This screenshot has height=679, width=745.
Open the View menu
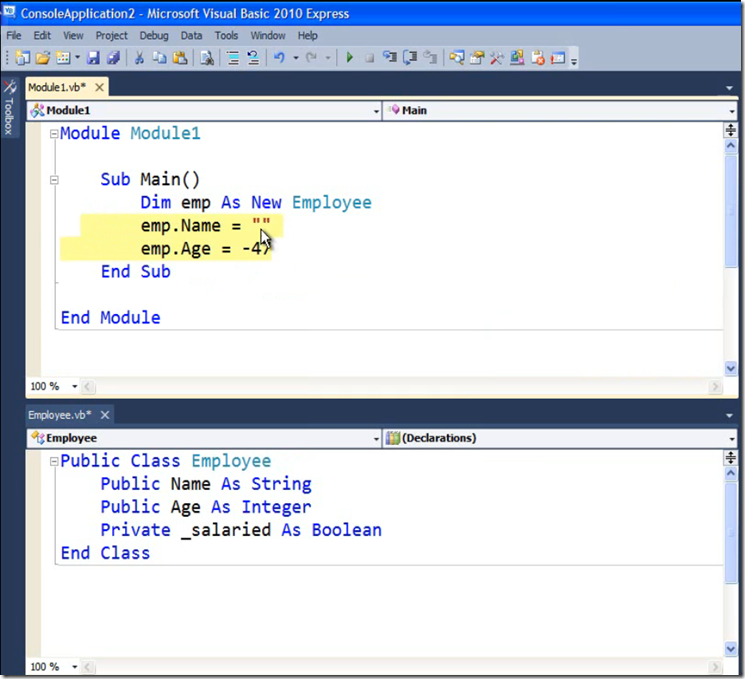tap(73, 36)
